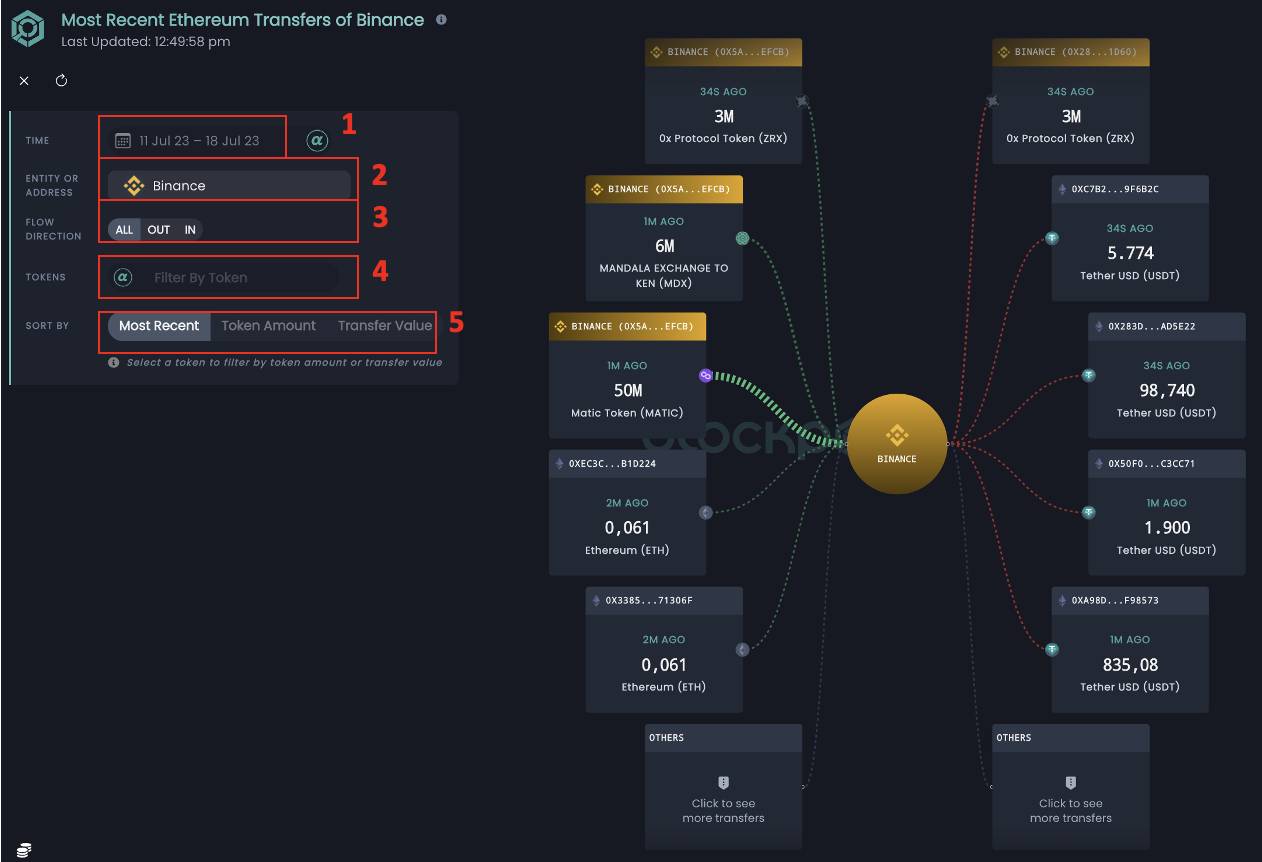Click the ZRX icon by the left 3M card

(x=802, y=101)
